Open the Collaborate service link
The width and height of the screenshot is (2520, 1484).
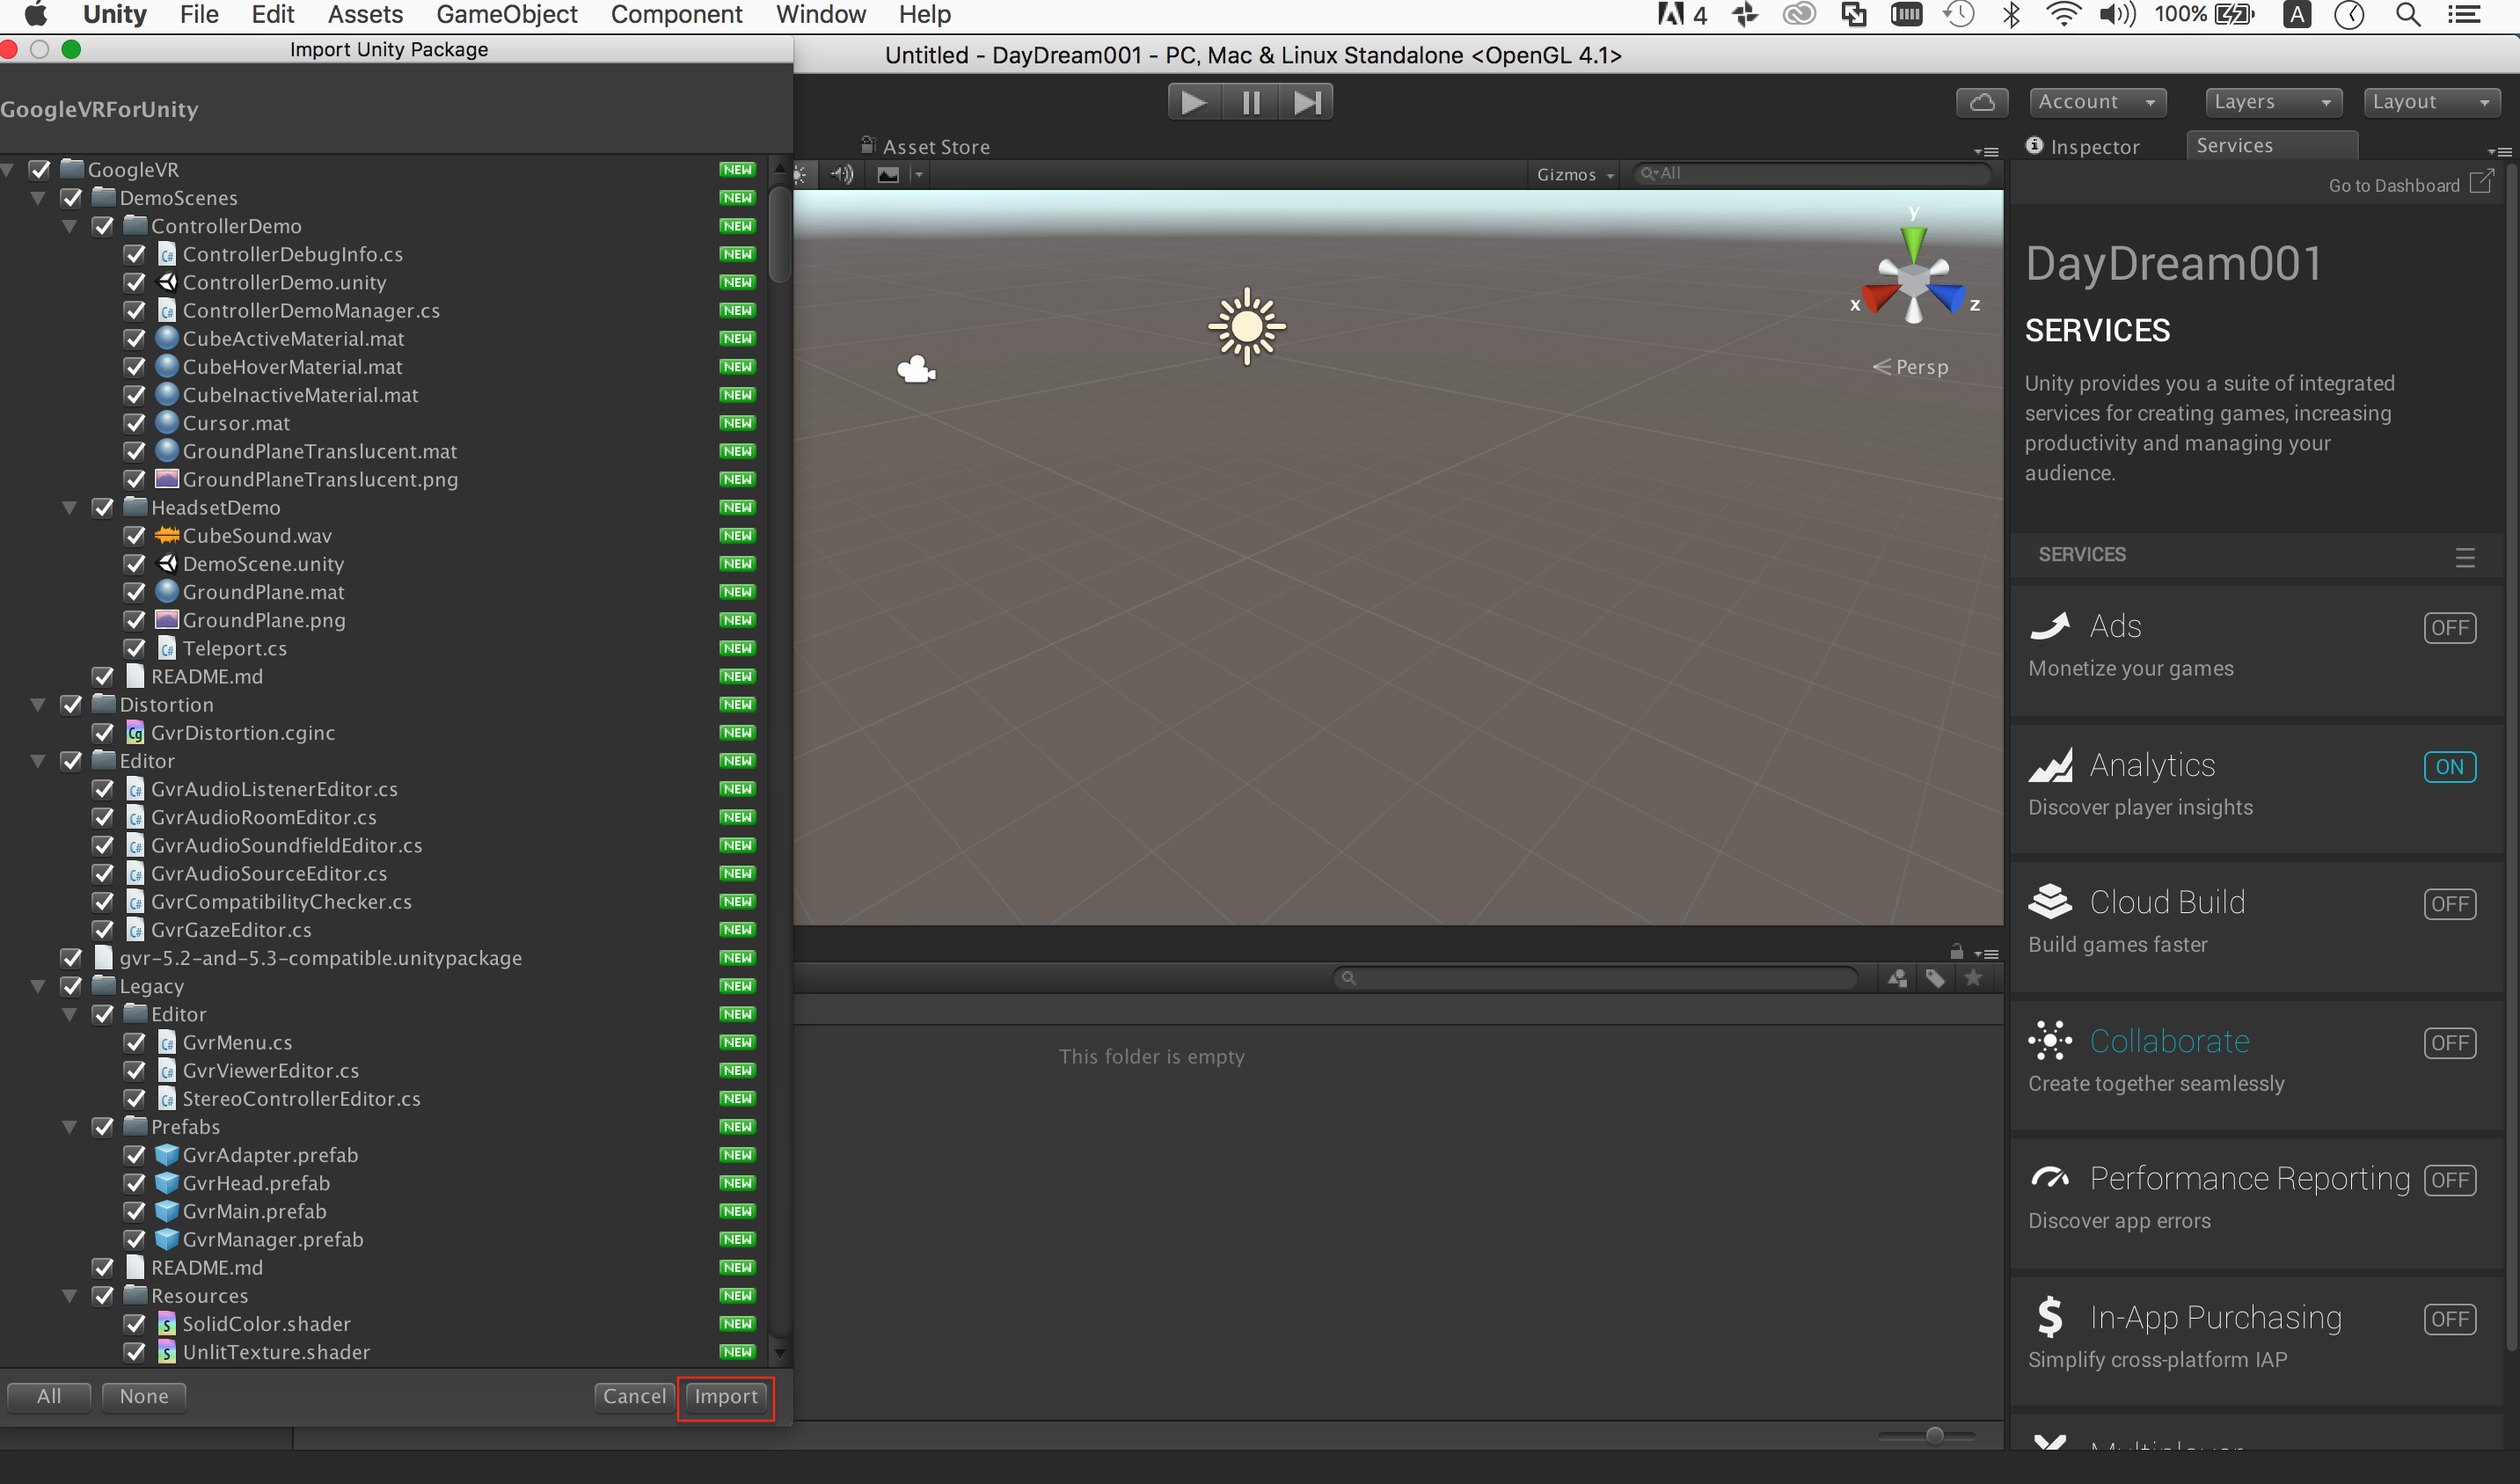(x=2169, y=1041)
